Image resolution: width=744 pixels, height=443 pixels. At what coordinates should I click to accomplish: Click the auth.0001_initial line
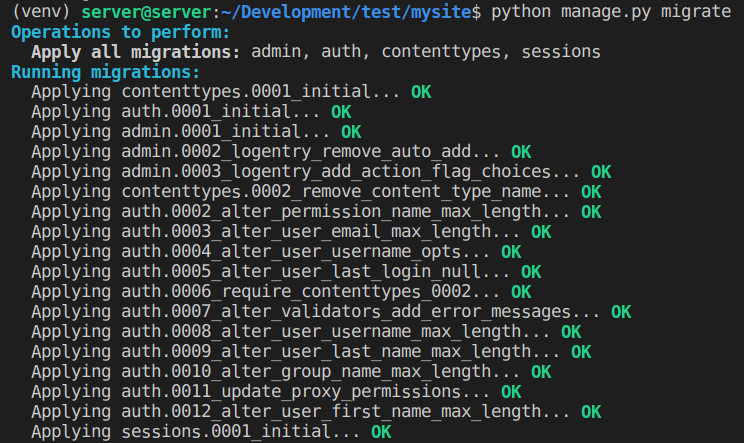point(191,112)
